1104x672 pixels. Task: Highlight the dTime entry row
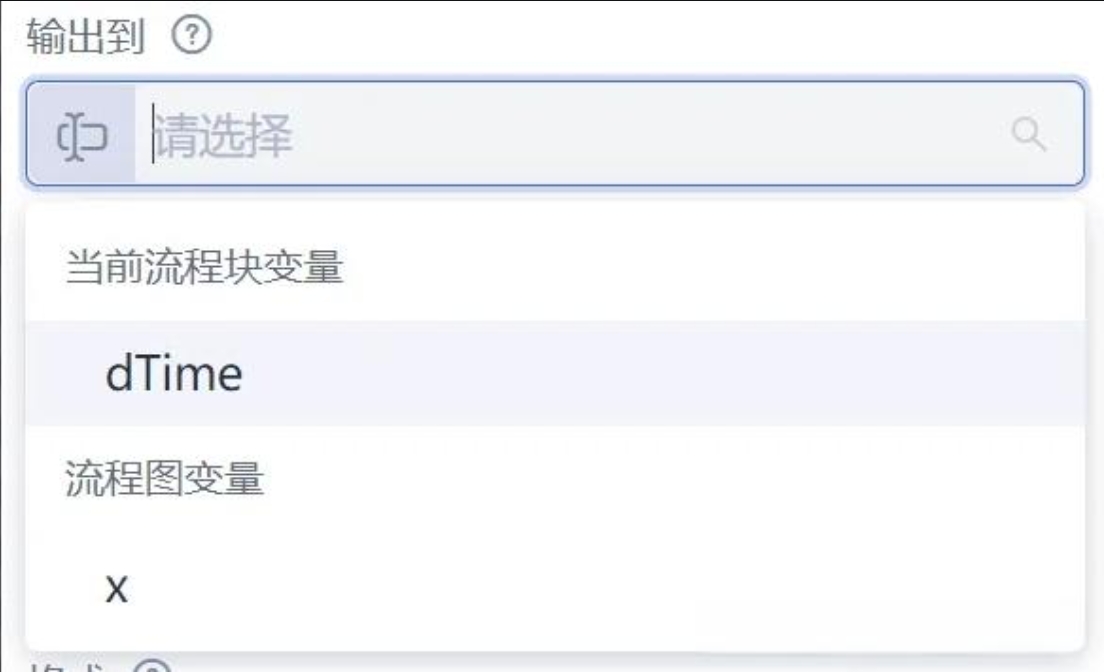555,374
